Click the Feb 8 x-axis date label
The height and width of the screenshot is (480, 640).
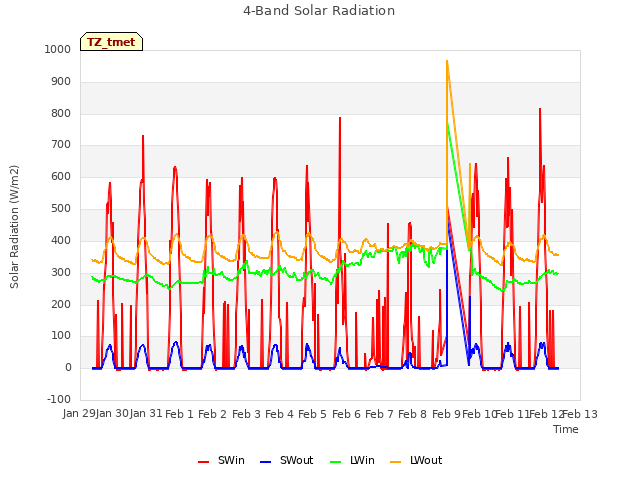click(413, 414)
